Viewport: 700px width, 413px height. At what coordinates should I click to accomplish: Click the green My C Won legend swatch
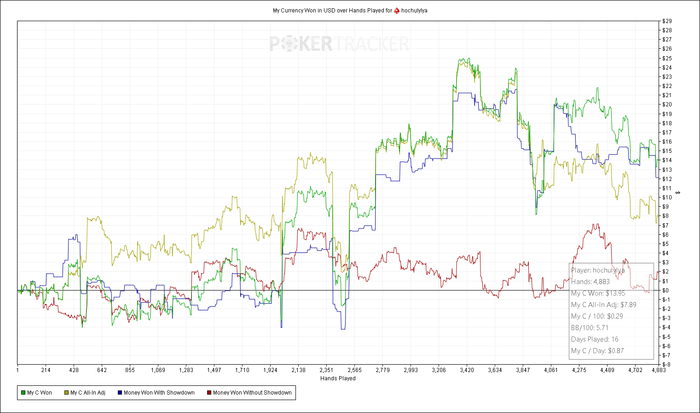(x=23, y=393)
